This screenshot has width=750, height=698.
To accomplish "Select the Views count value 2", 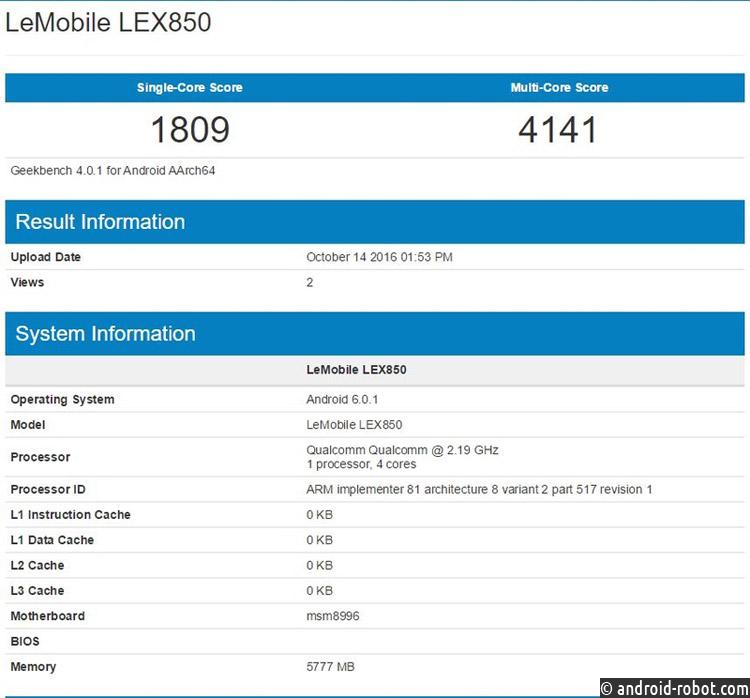I will [x=309, y=282].
